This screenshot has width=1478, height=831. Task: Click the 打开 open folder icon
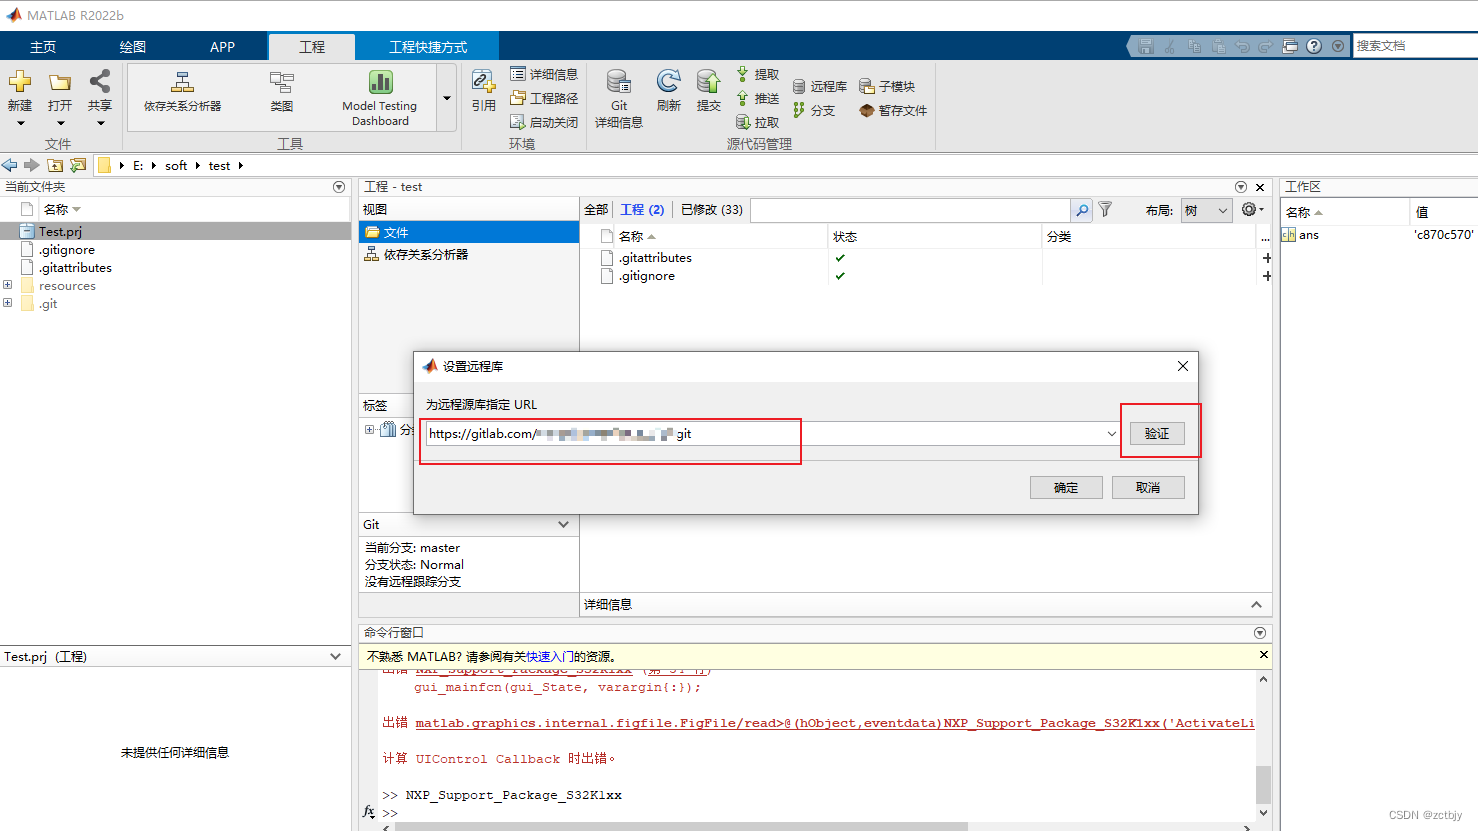(x=60, y=82)
